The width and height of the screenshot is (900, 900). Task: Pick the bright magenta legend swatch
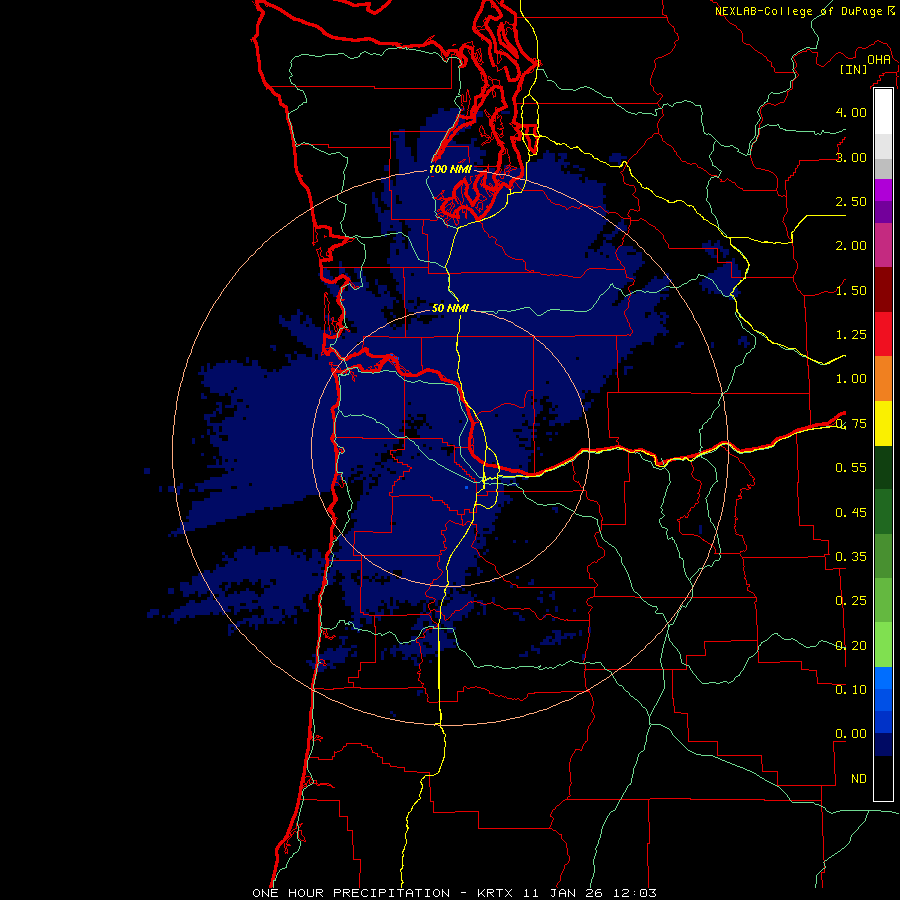coord(883,190)
